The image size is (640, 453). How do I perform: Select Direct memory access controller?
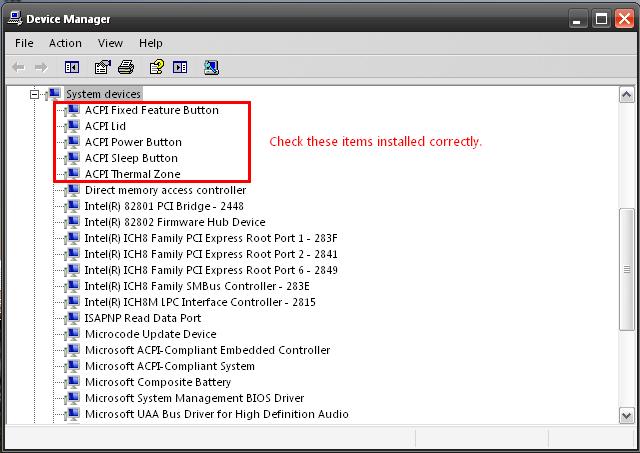click(x=165, y=190)
